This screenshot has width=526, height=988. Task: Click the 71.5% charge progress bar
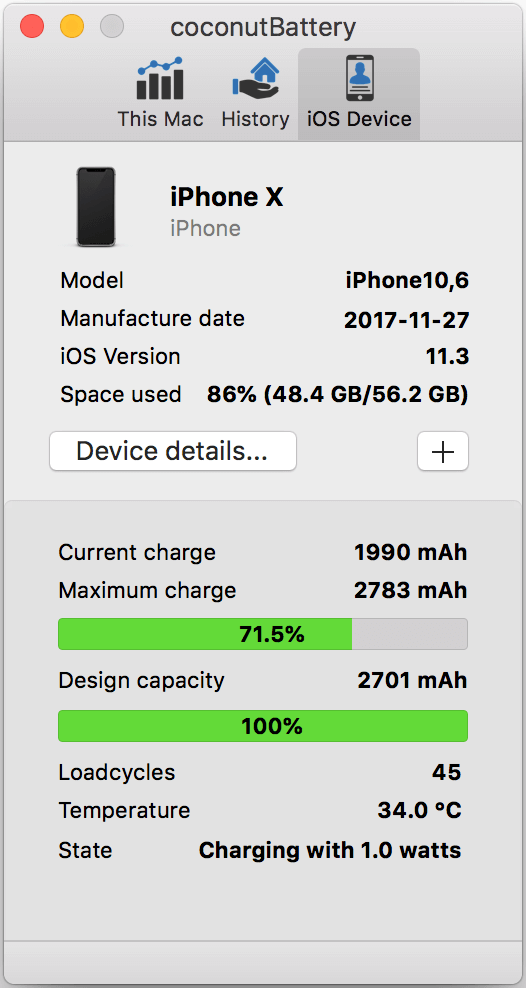coord(263,634)
